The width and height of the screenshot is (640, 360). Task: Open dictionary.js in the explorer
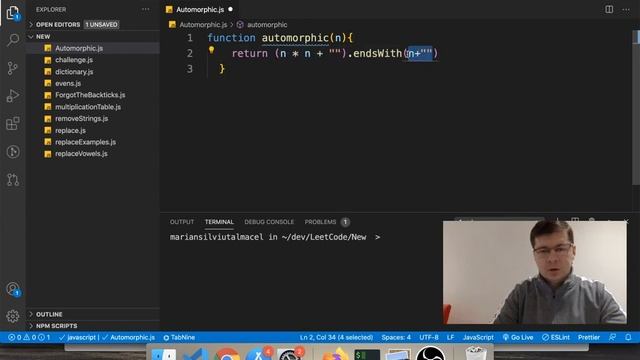74,72
